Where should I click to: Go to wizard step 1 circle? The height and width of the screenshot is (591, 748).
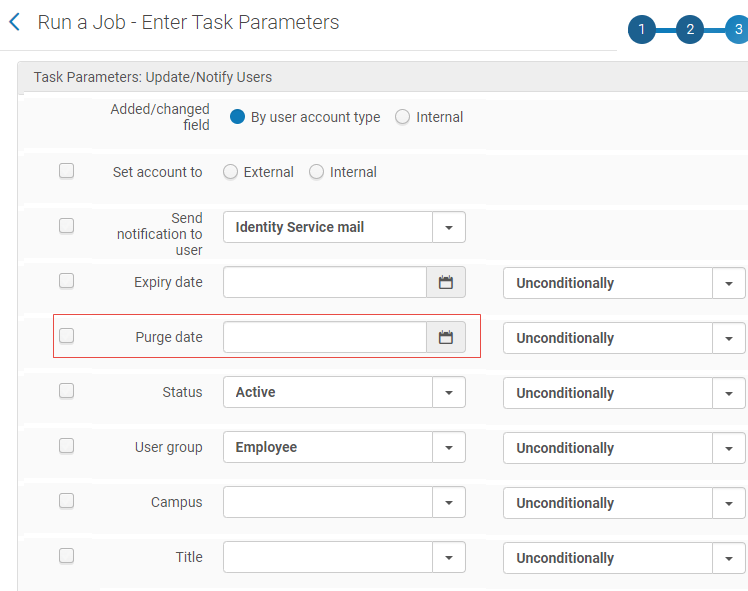pos(642,30)
